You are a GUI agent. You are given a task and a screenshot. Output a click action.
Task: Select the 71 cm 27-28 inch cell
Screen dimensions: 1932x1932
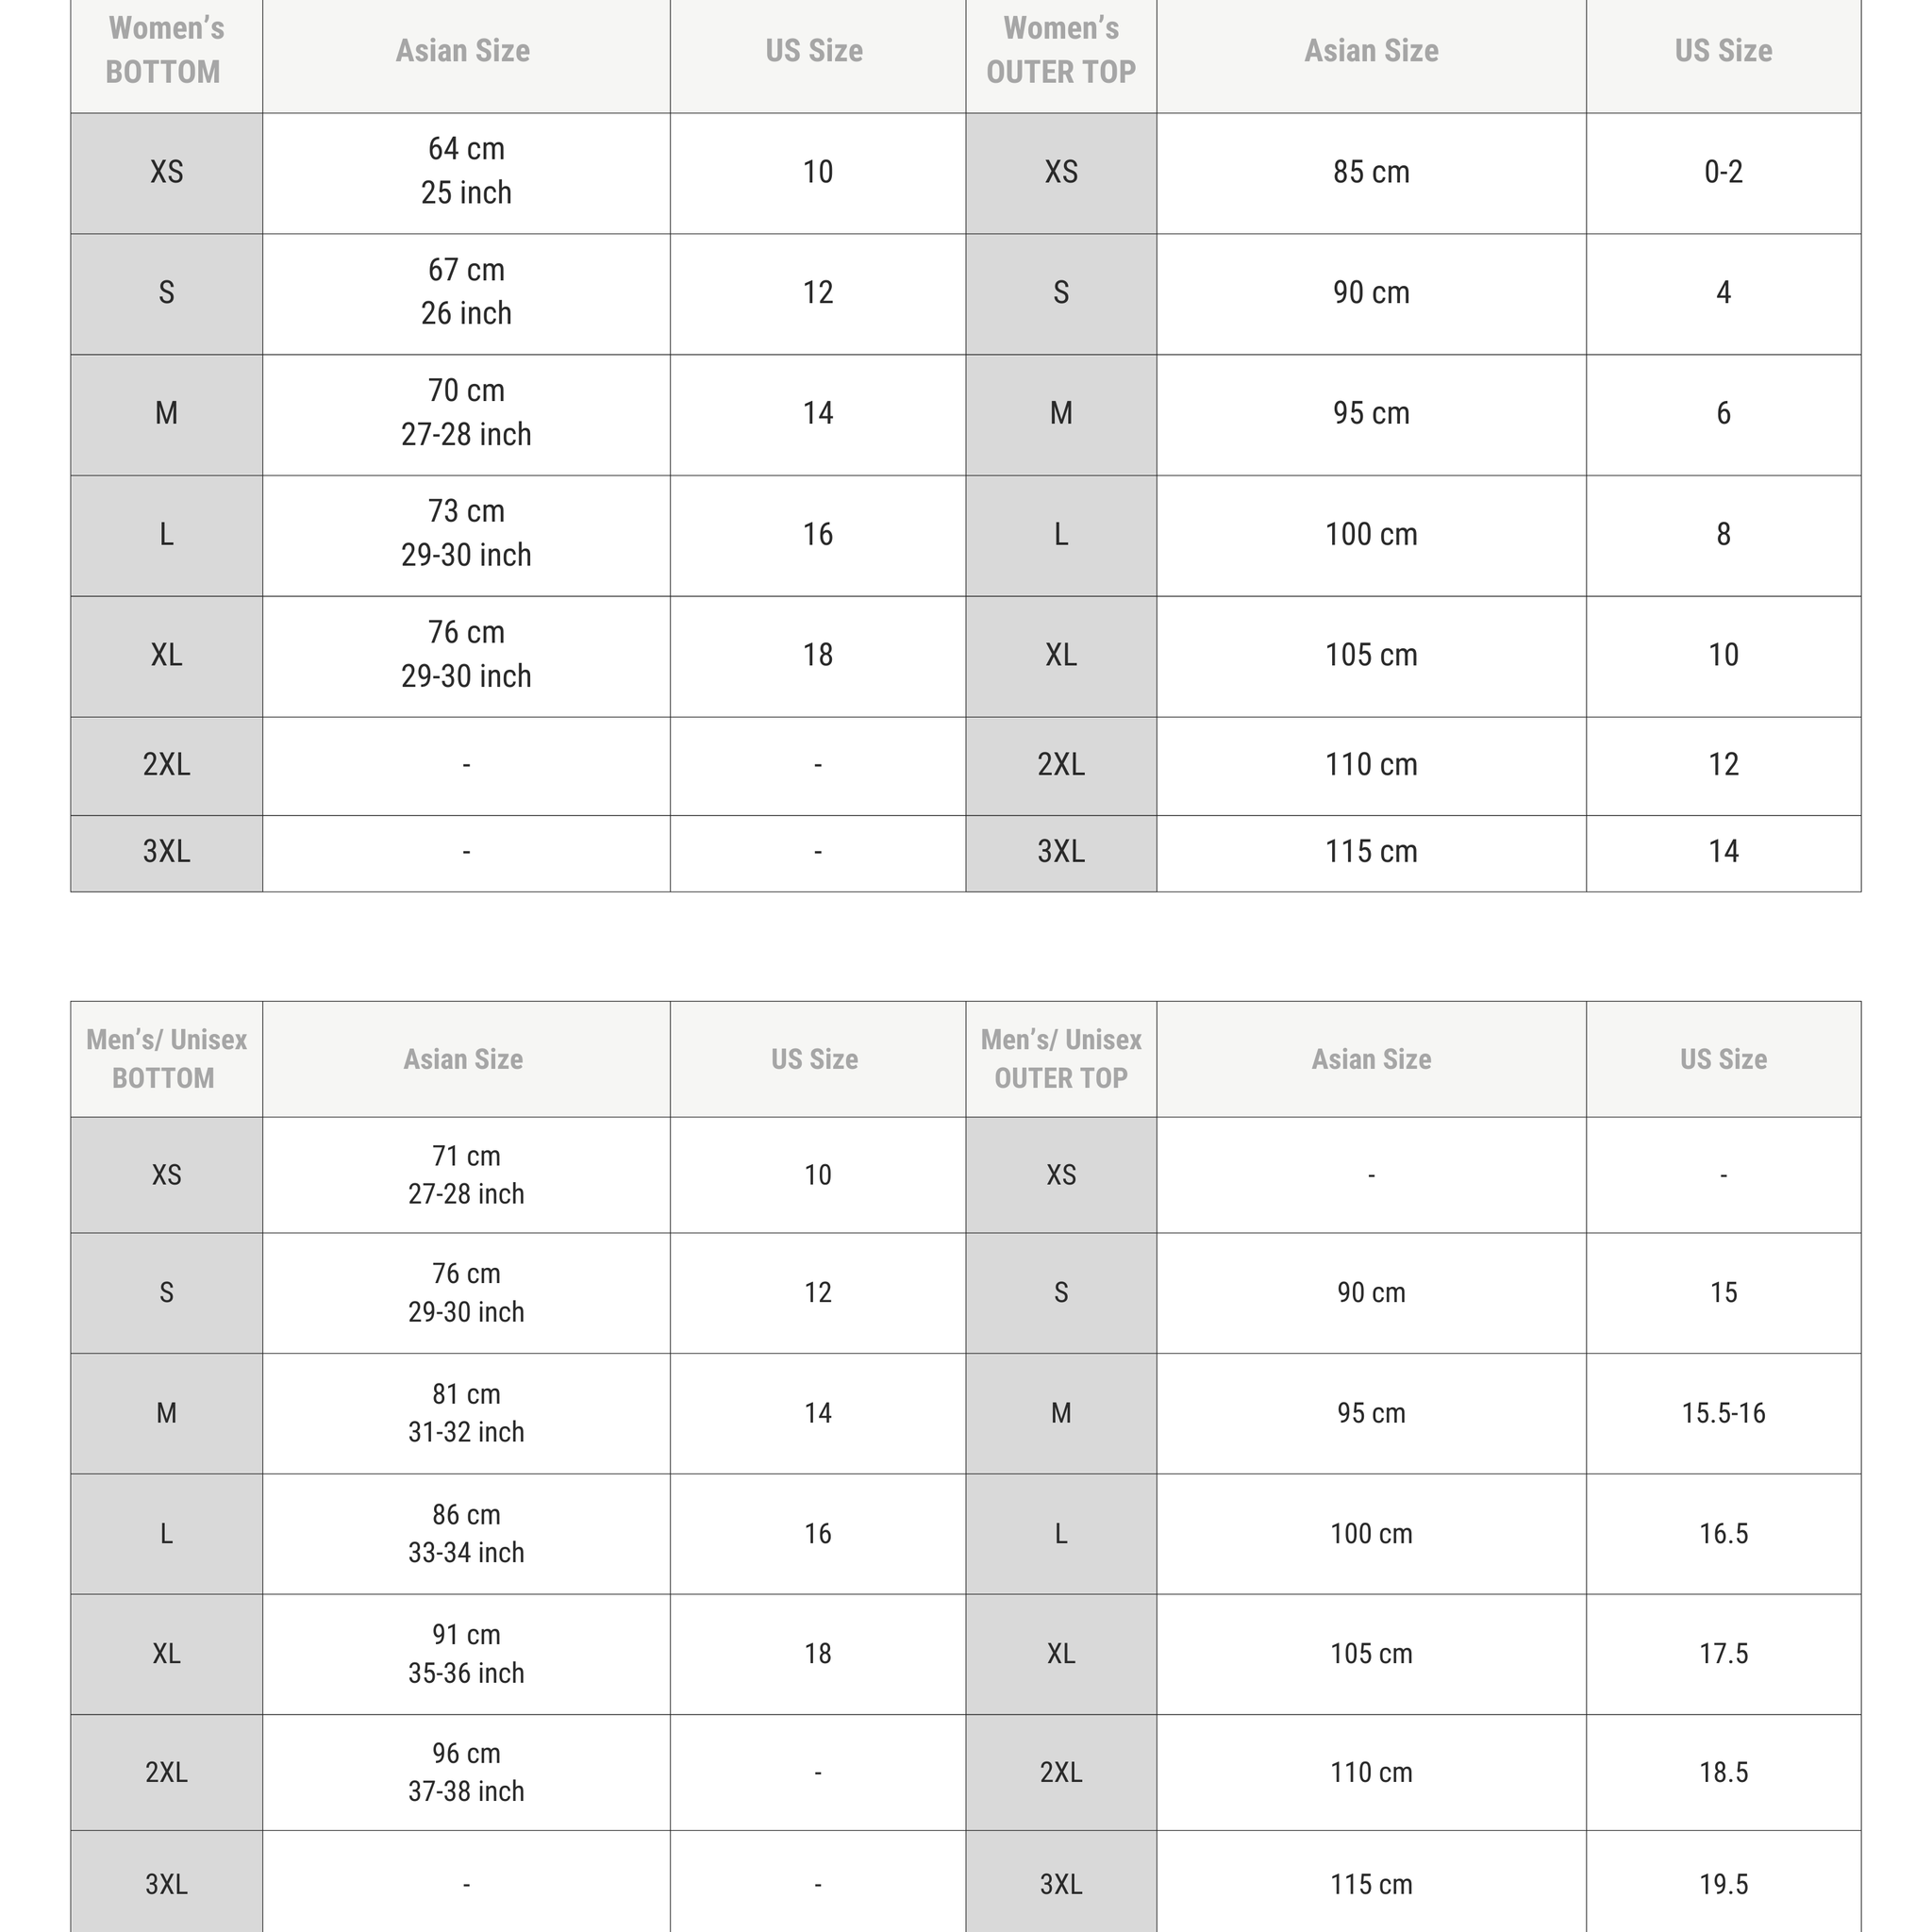(466, 1175)
